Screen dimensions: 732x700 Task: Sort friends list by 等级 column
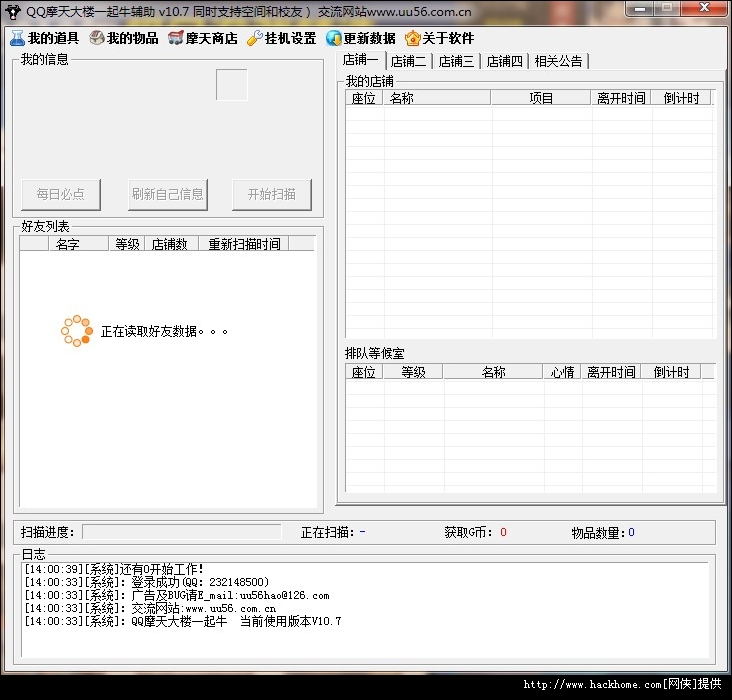click(x=127, y=244)
